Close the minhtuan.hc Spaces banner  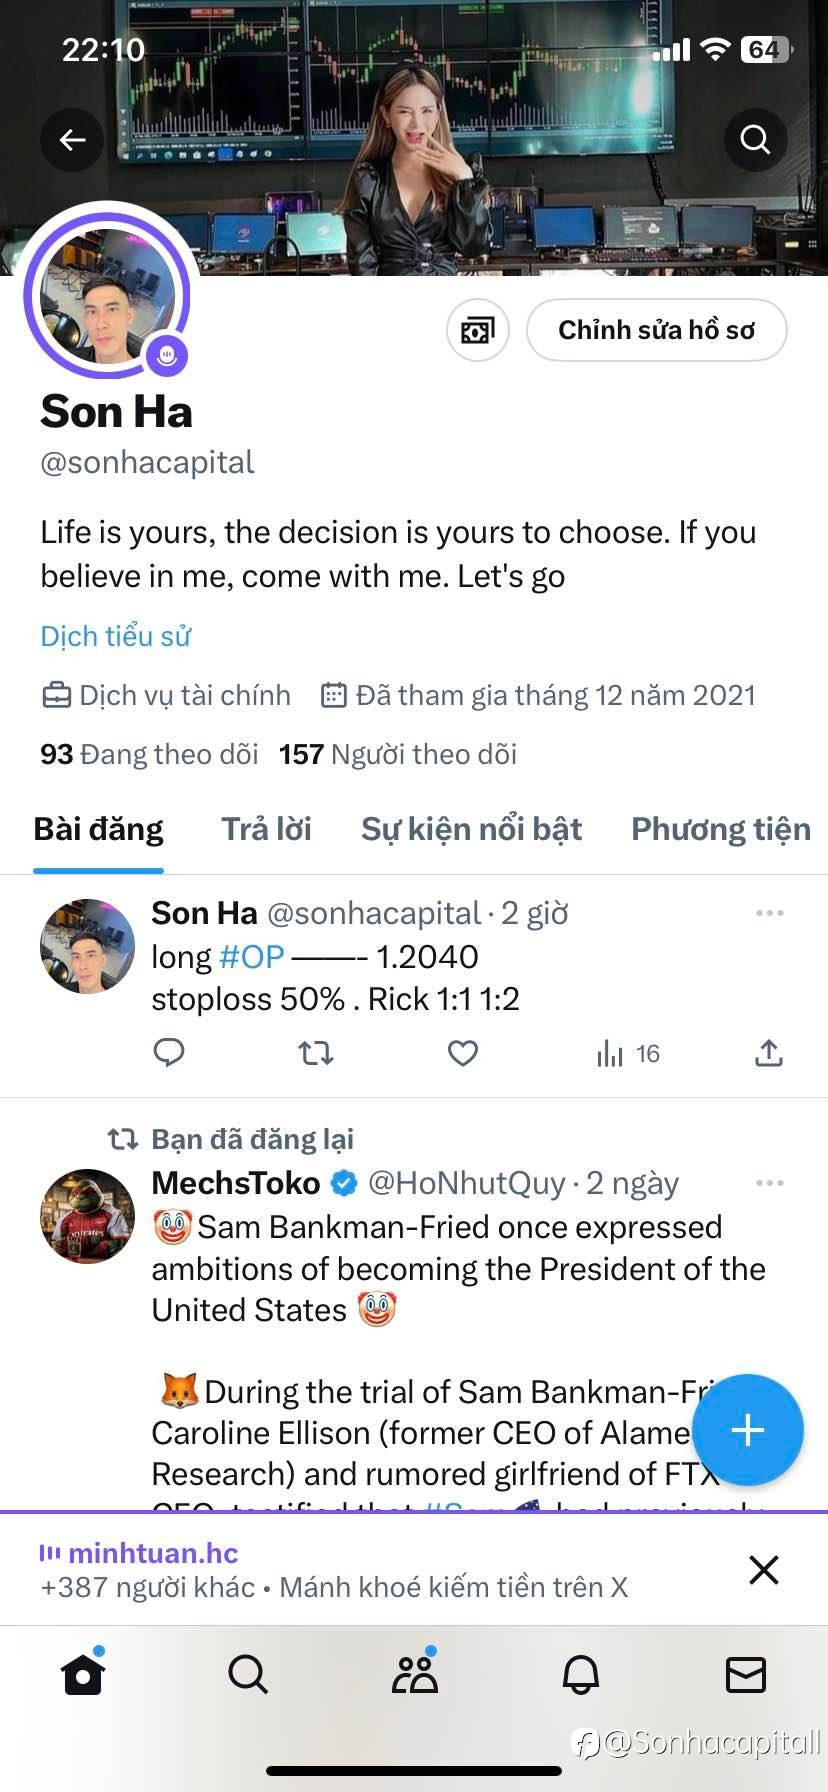pos(764,1569)
